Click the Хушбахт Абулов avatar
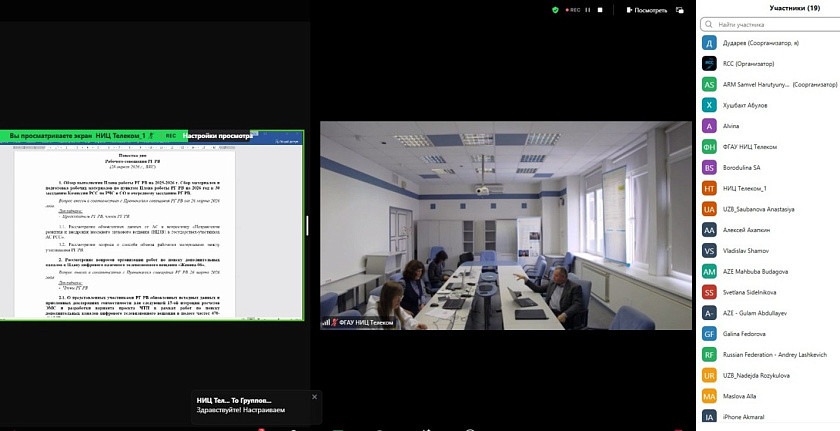 coord(709,105)
